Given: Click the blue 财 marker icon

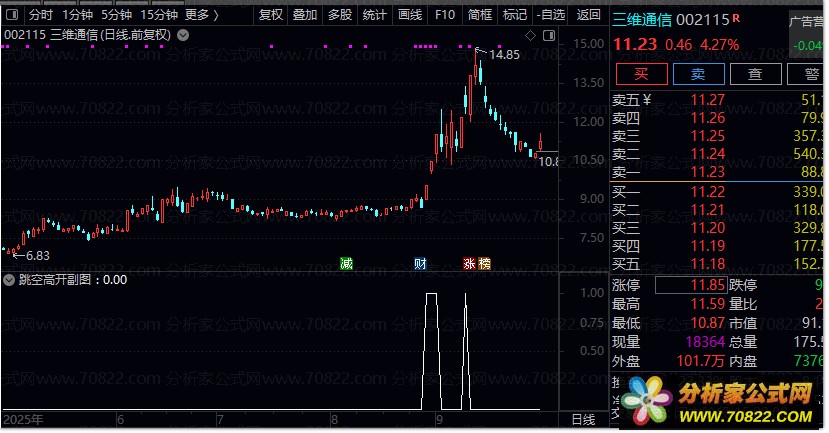Looking at the screenshot, I should pyautogui.click(x=420, y=263).
